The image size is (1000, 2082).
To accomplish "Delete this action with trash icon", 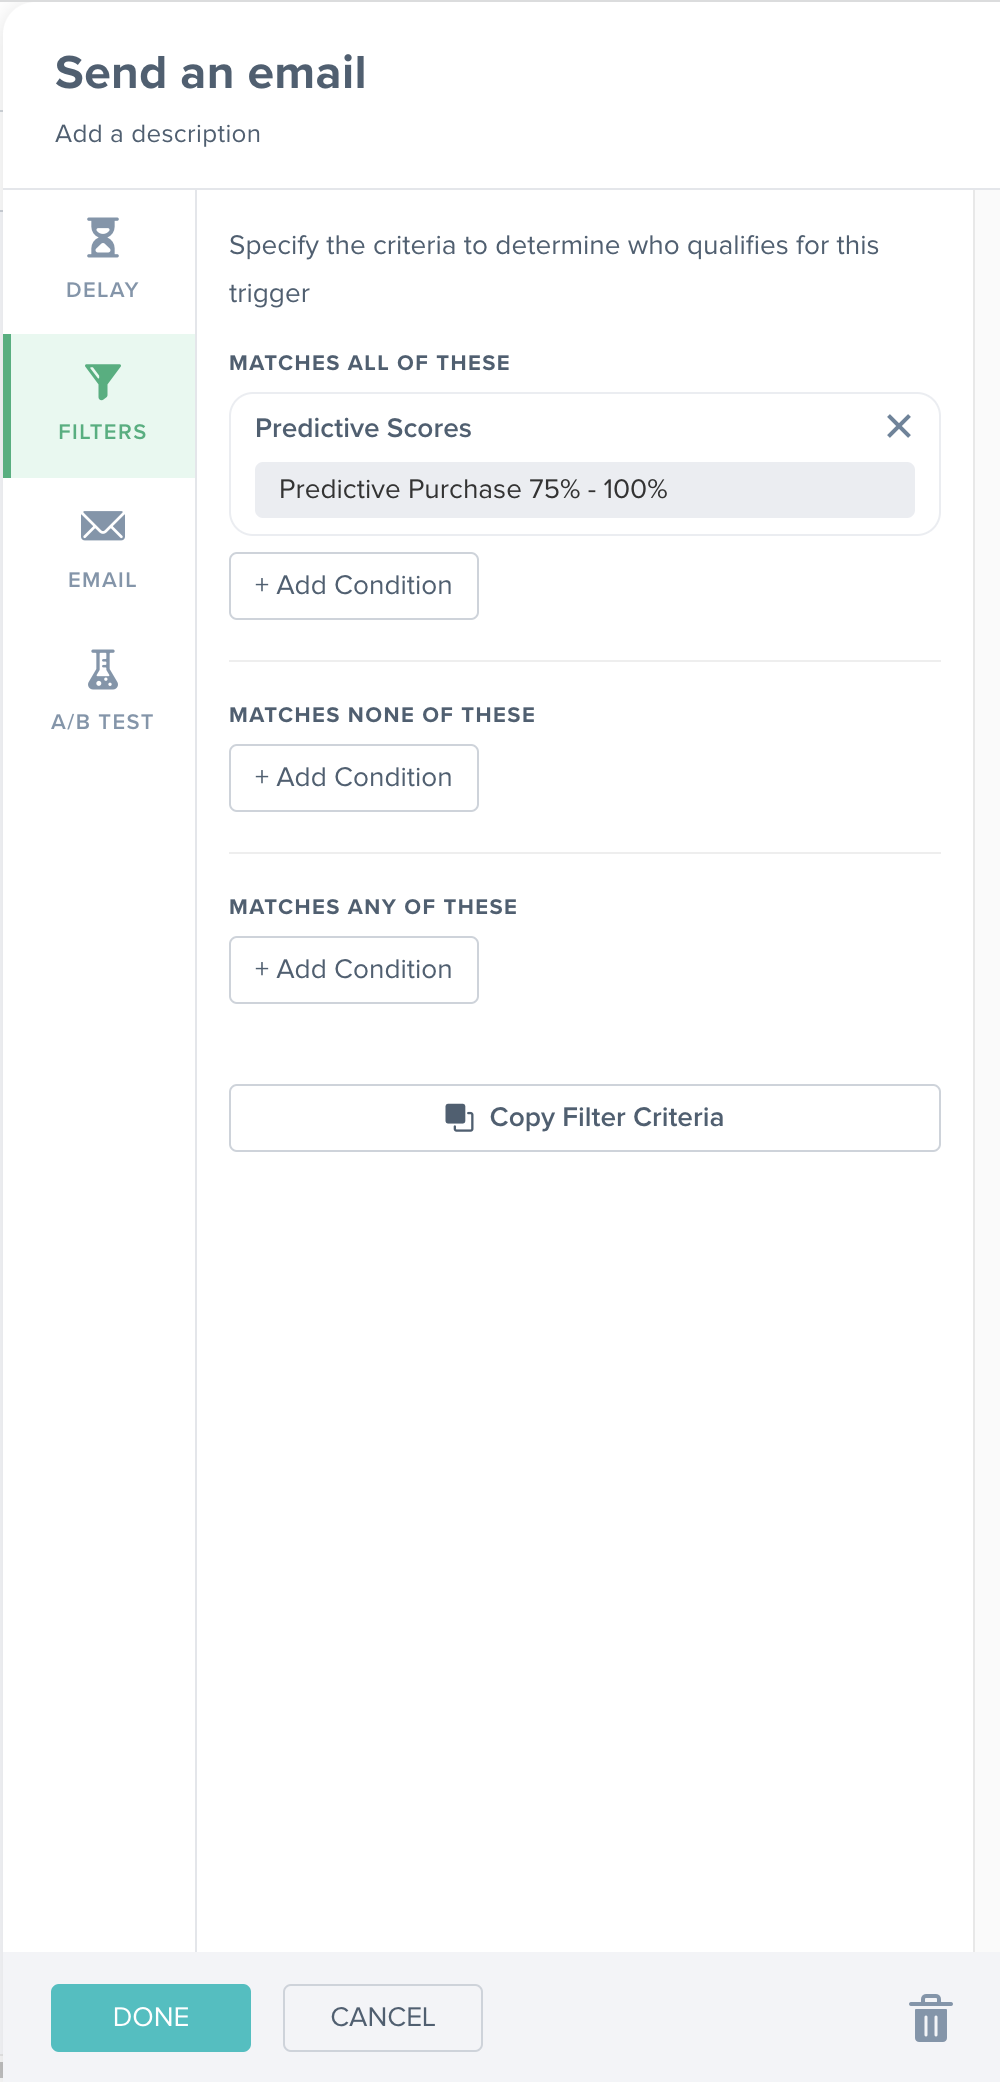I will [x=931, y=2018].
